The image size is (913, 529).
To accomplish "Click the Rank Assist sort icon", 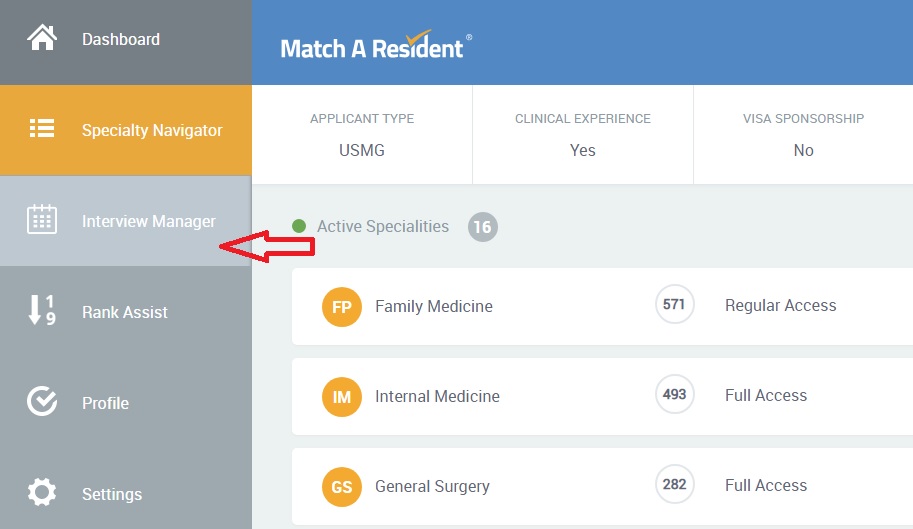I will (x=42, y=310).
